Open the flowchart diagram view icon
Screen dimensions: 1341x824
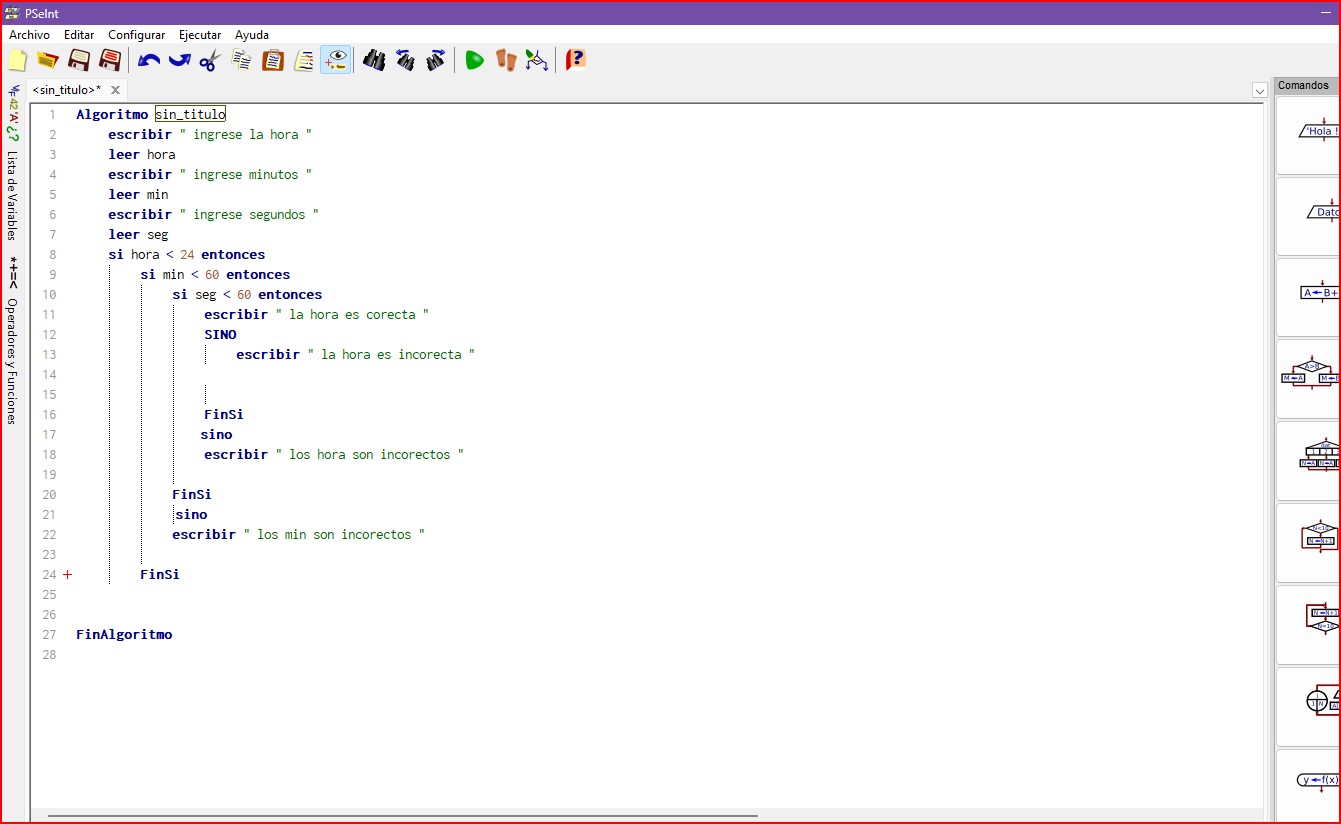(537, 60)
